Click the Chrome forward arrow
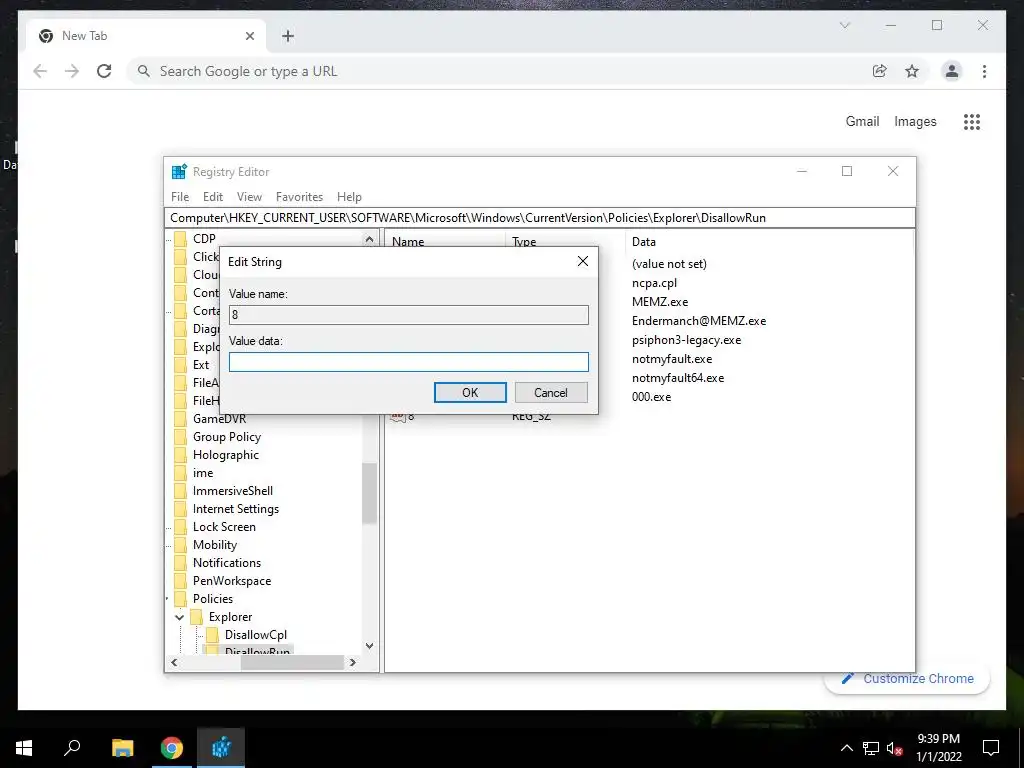 (x=72, y=71)
